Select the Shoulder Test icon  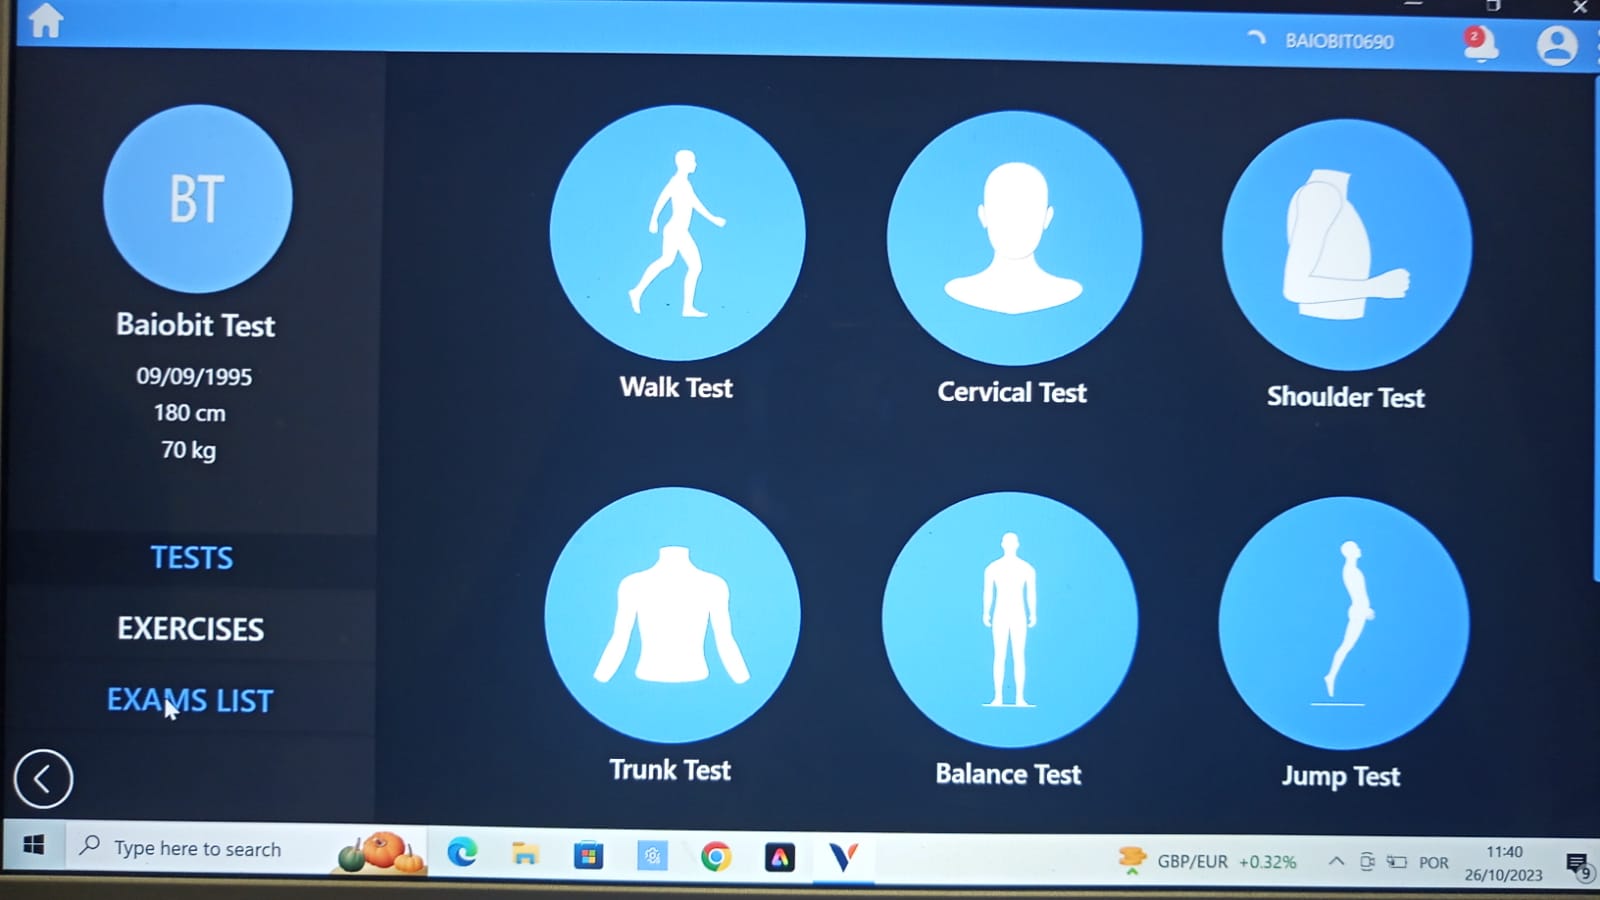(x=1346, y=245)
